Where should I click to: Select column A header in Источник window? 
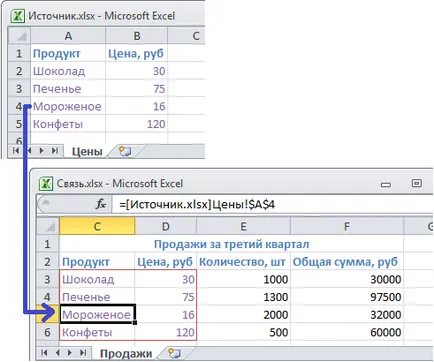tap(68, 36)
